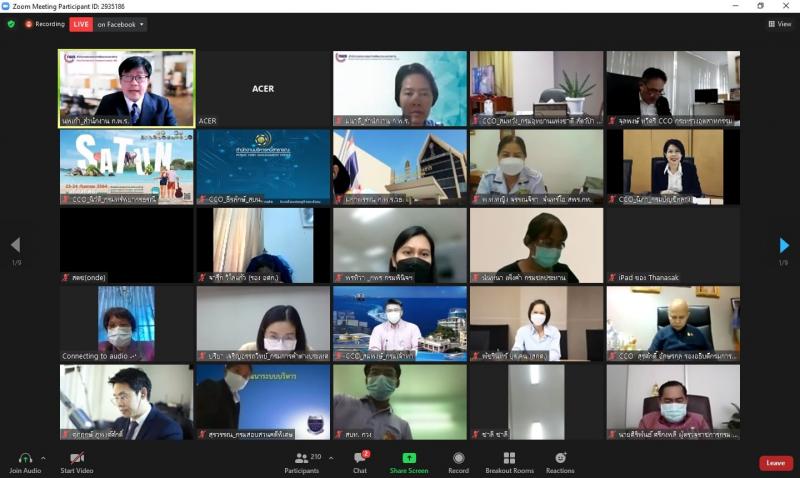This screenshot has height=478, width=800.
Task: Minimize the Zoom window
Action: point(735,6)
